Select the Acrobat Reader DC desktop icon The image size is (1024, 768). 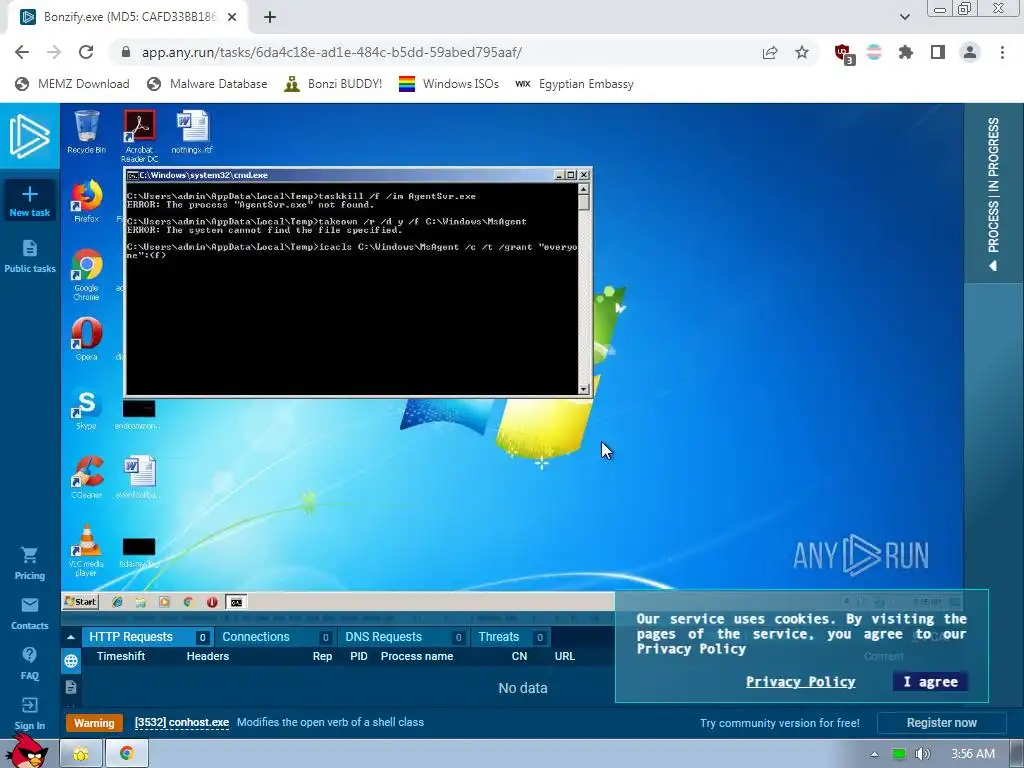point(139,136)
